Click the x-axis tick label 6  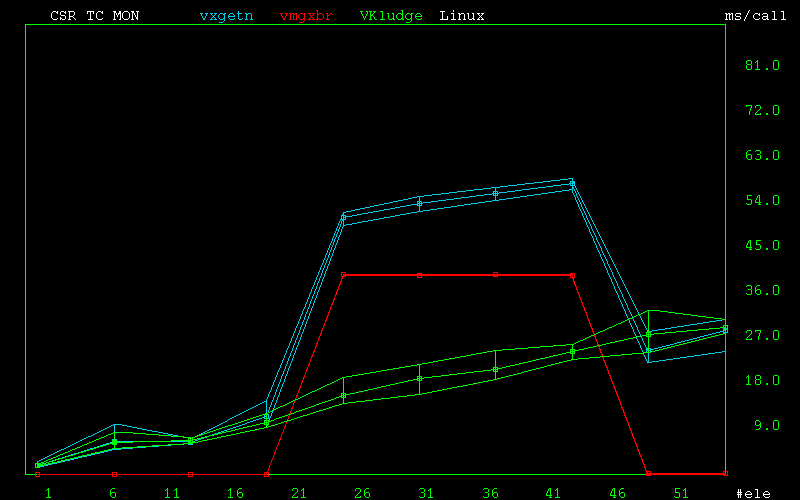click(x=113, y=493)
